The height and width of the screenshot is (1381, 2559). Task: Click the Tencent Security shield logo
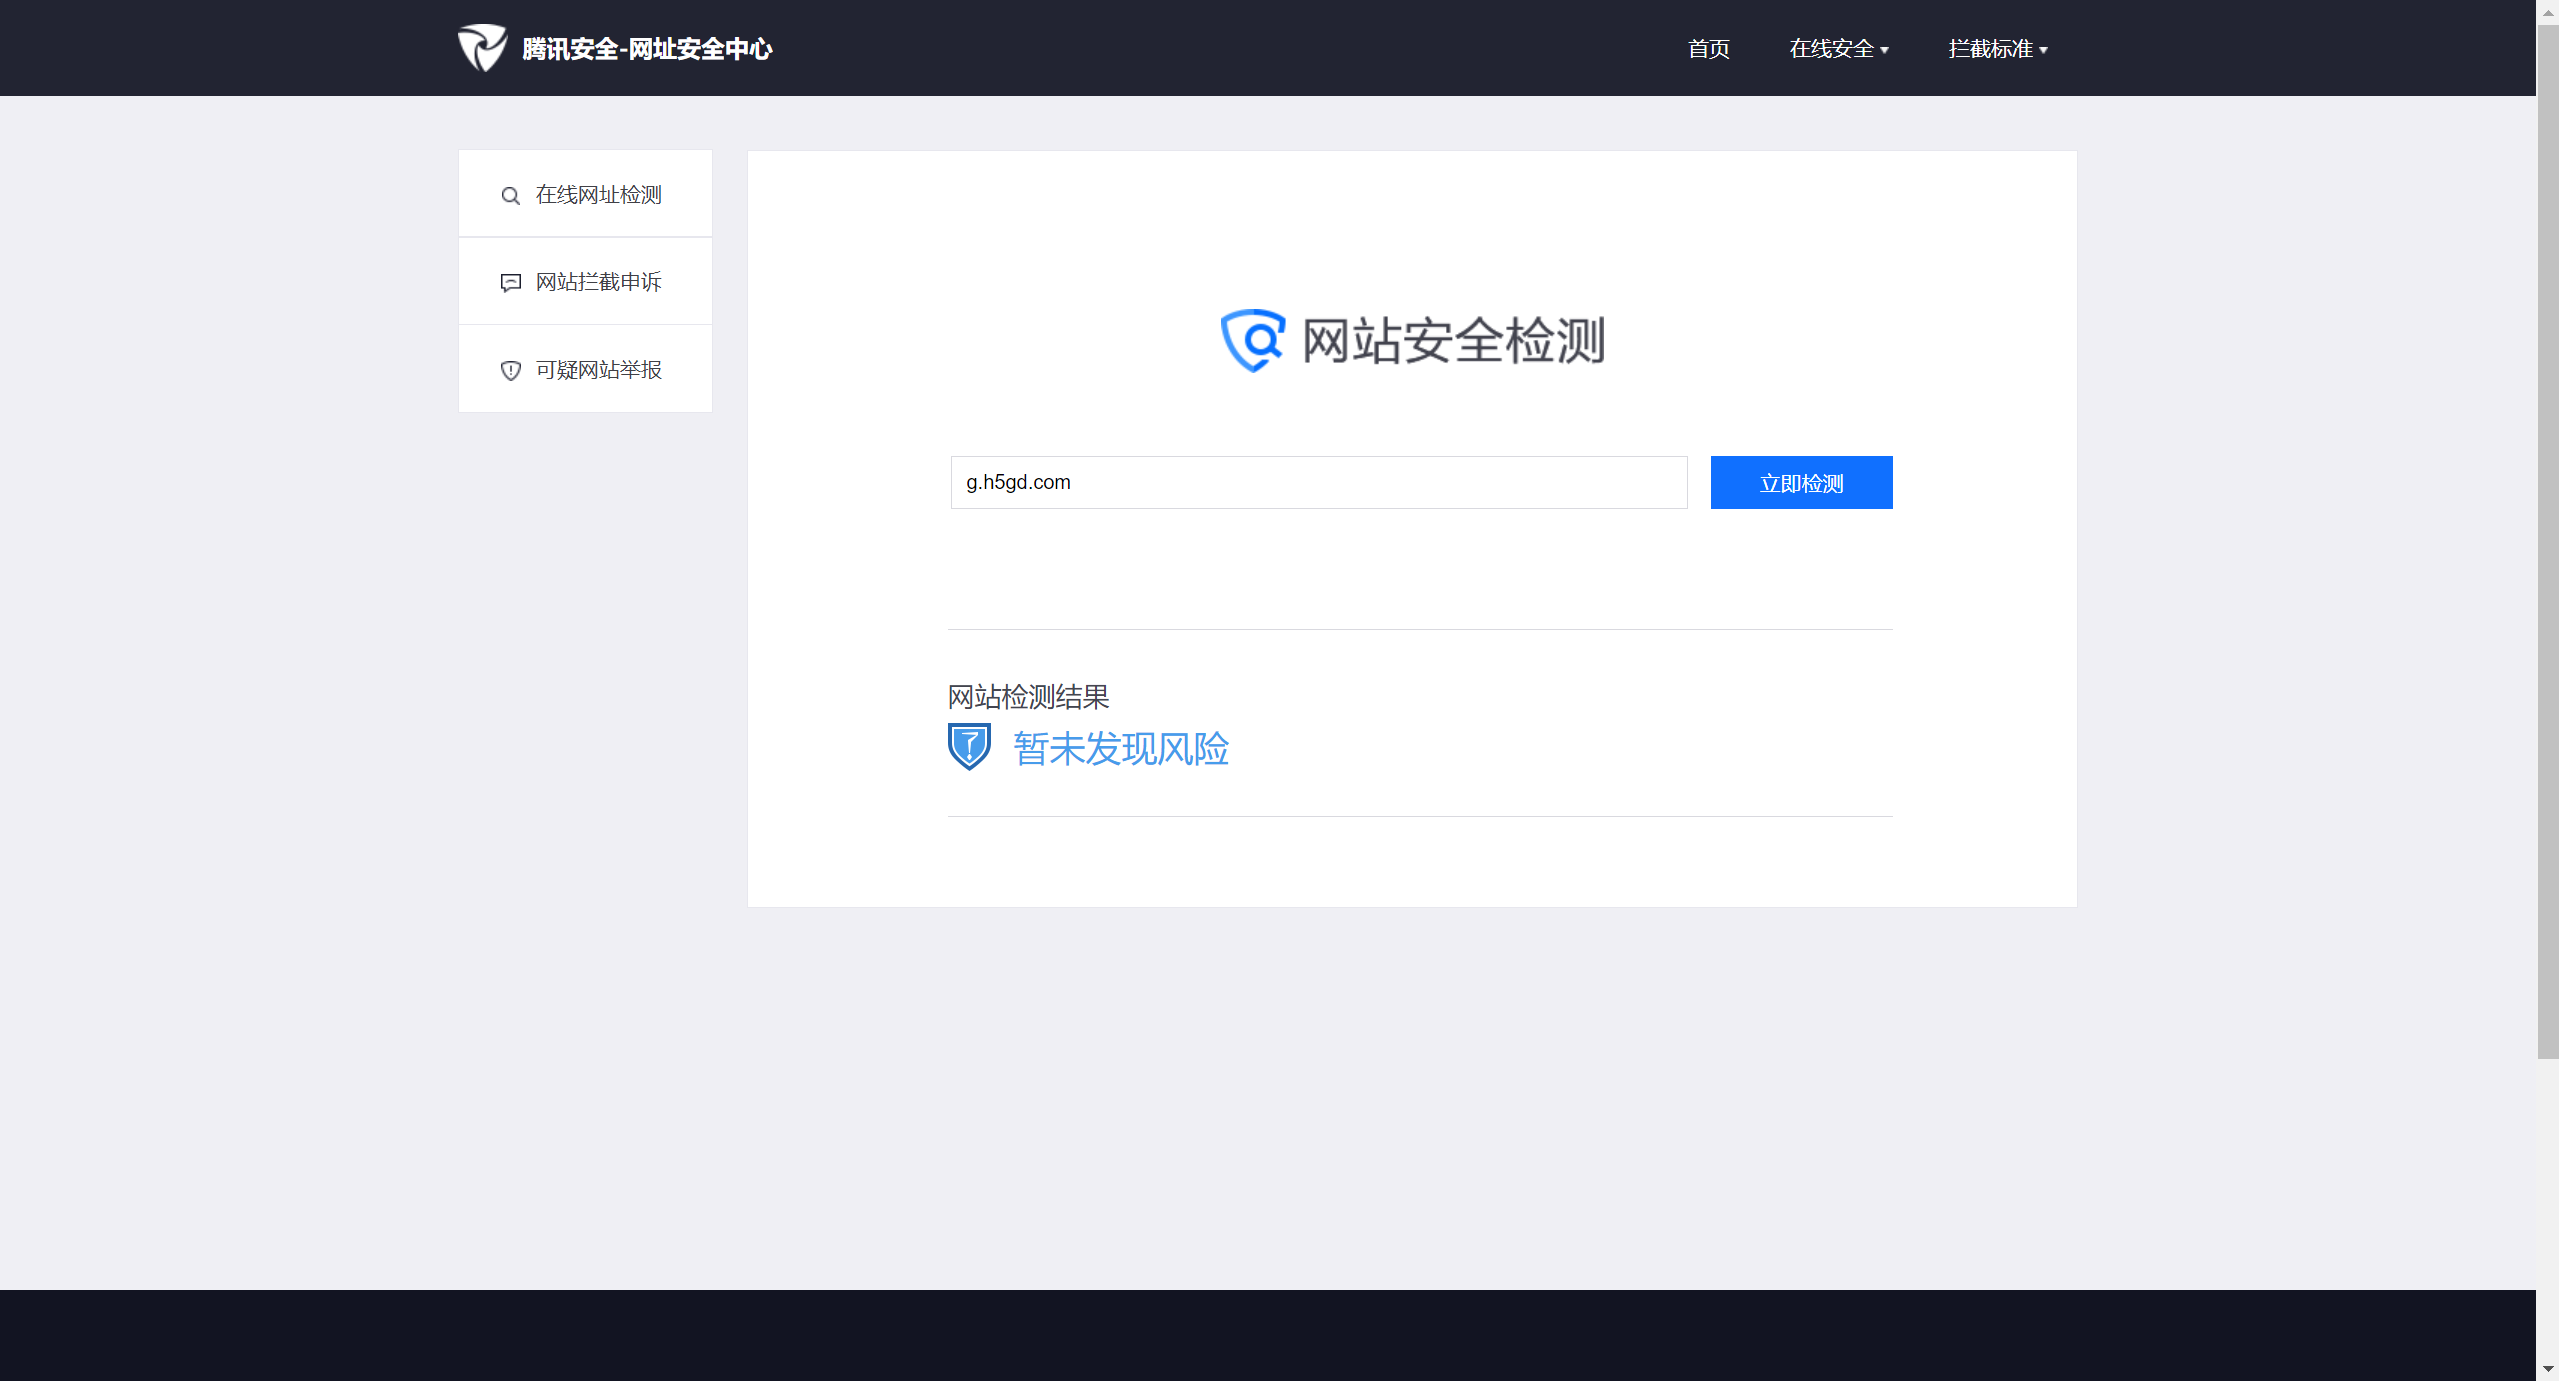click(482, 48)
